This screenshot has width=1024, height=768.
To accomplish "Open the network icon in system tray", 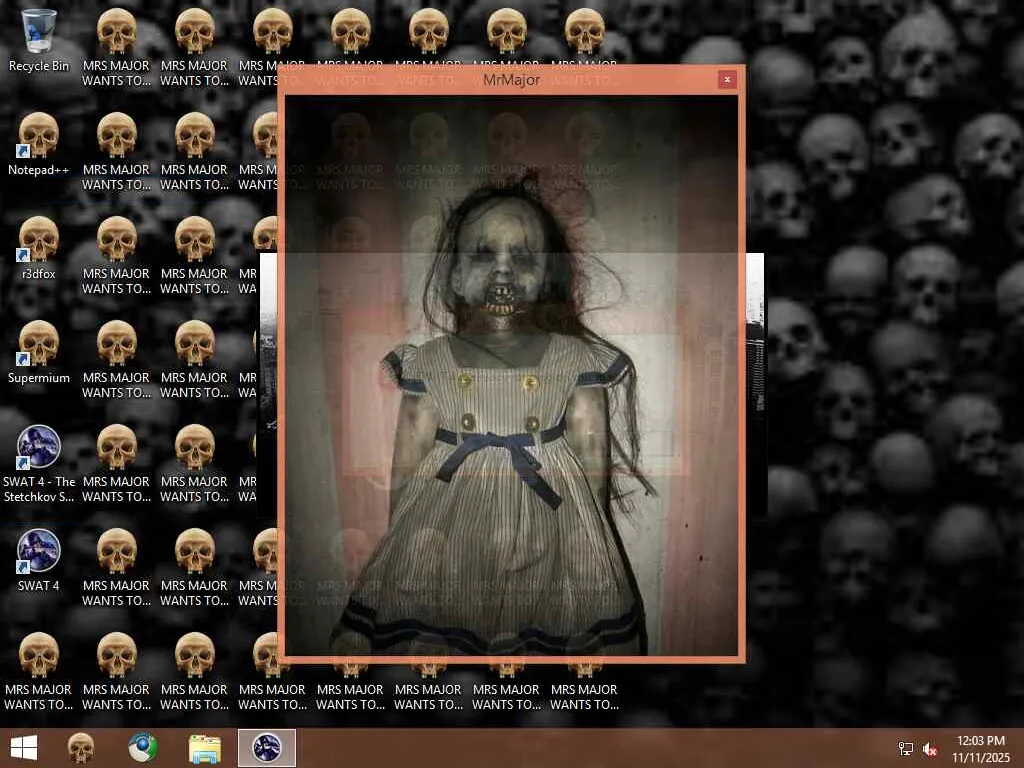I will pos(906,748).
